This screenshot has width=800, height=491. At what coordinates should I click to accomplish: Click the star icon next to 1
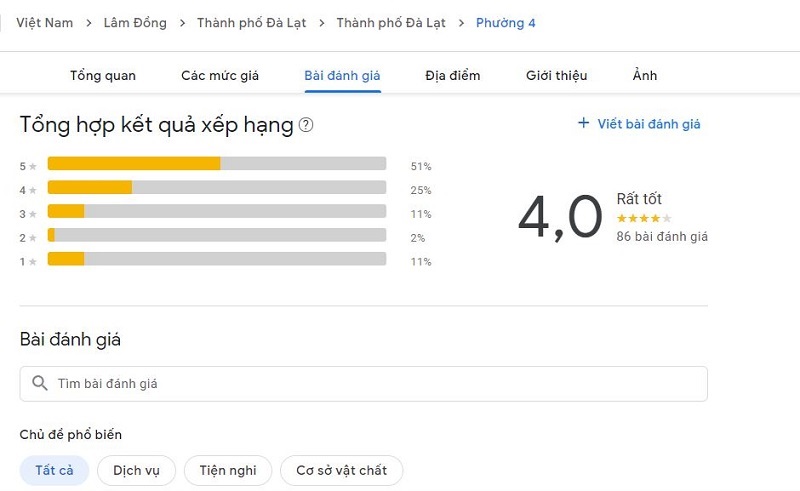33,262
